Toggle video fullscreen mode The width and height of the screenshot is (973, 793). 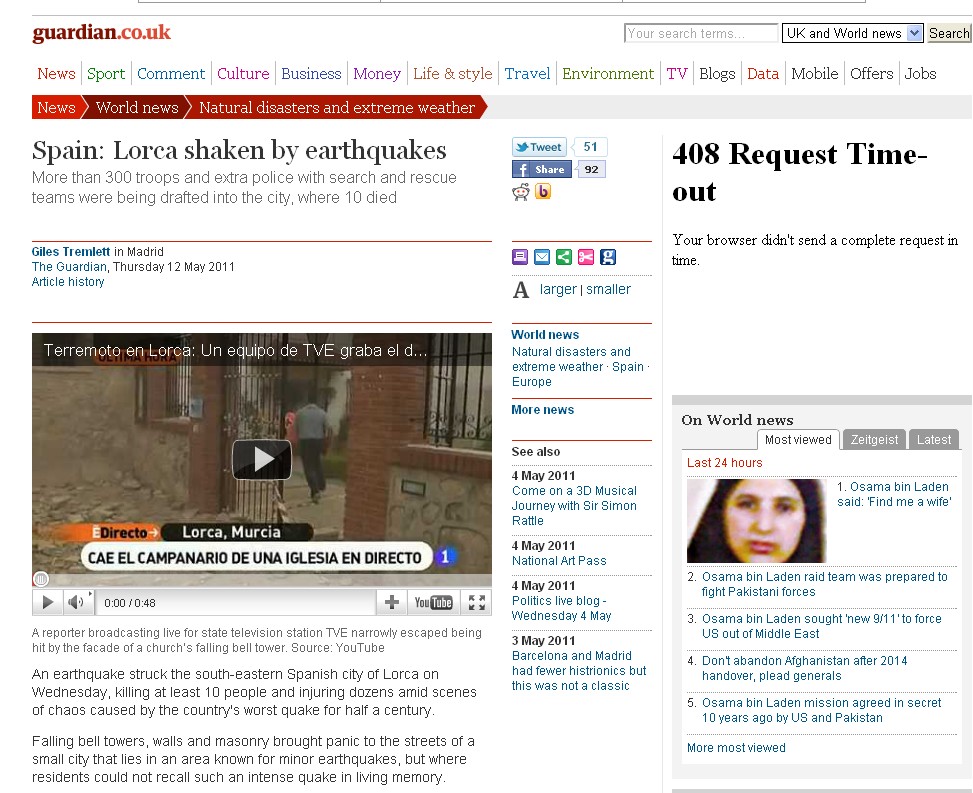477,602
